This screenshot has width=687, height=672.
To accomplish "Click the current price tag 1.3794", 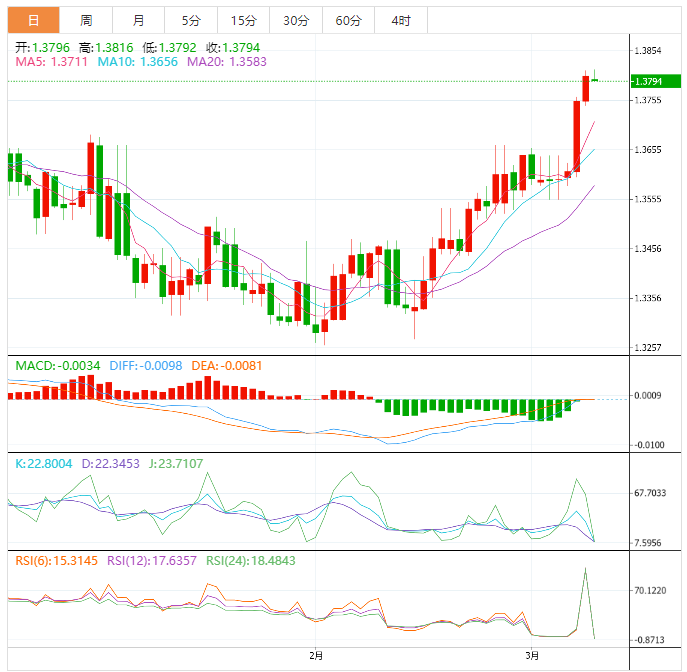I will coord(648,81).
